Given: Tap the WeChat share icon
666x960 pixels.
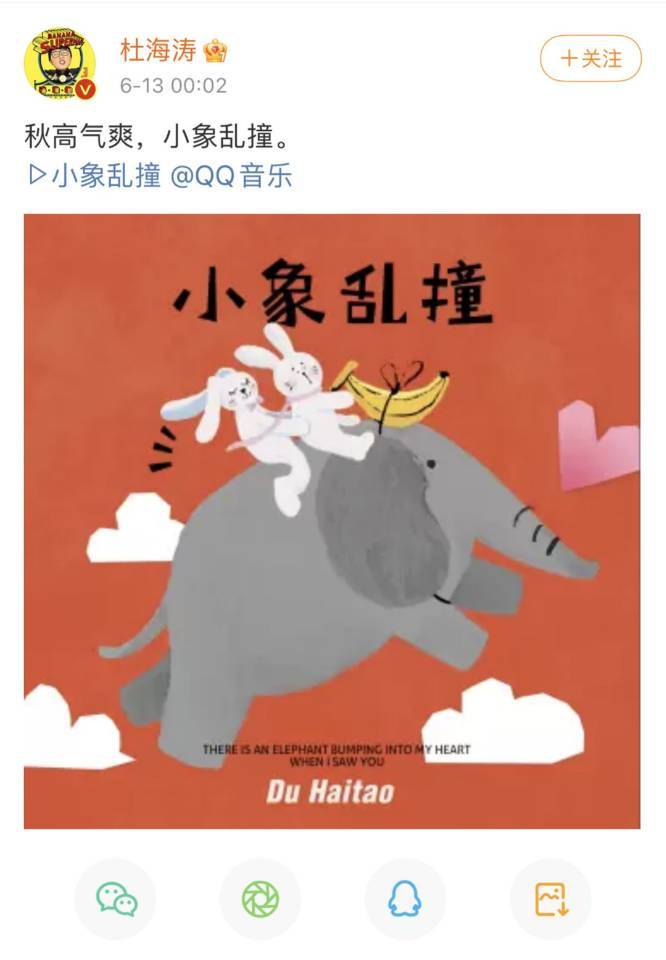Looking at the screenshot, I should [116, 899].
